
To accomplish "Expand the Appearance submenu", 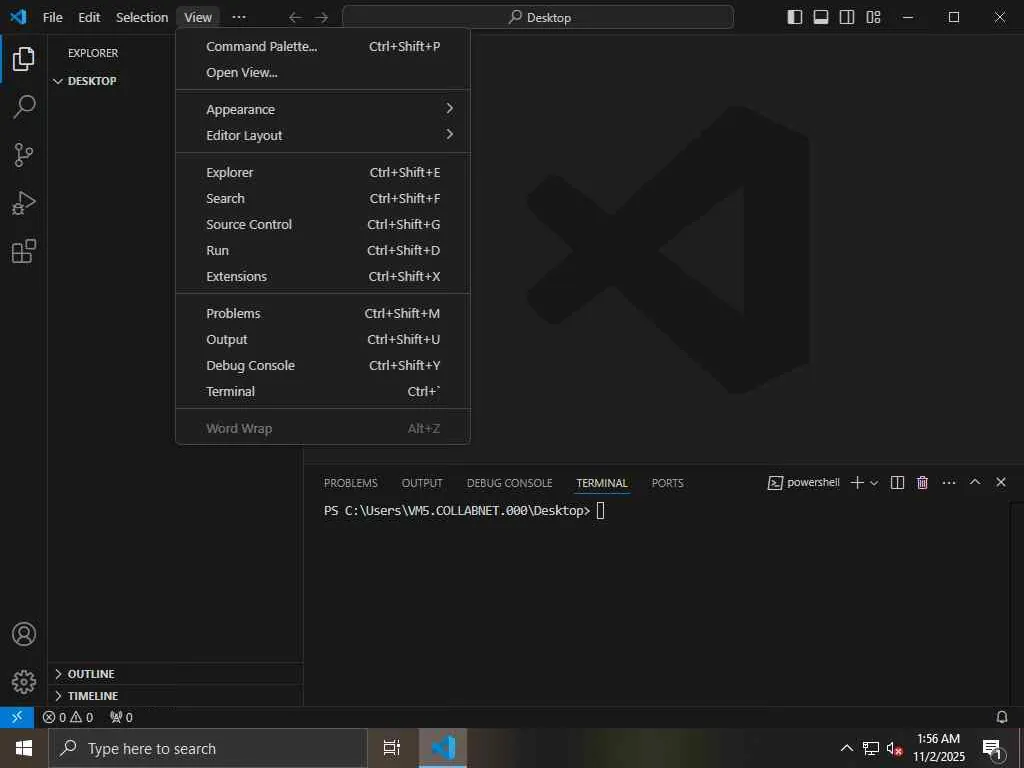I will [323, 110].
